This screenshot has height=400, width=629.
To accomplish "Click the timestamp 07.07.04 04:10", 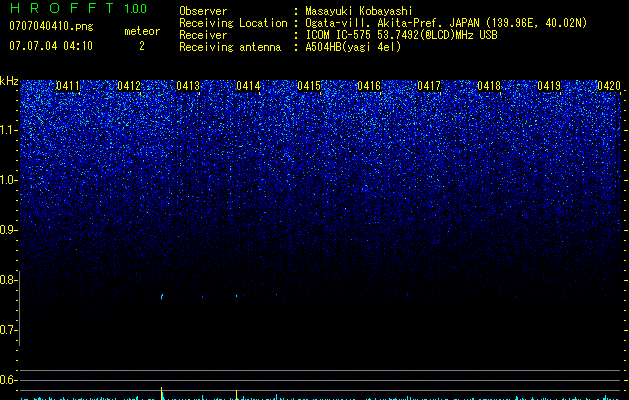I will click(x=51, y=46).
